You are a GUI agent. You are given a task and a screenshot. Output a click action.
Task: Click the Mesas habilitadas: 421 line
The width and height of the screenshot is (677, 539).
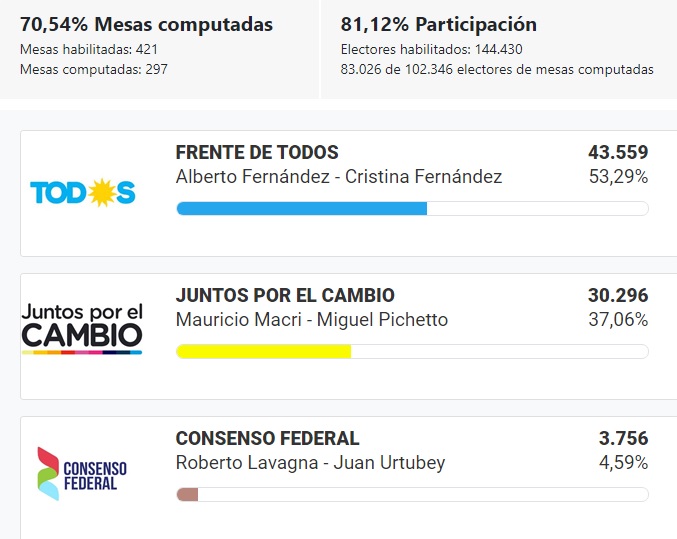click(x=89, y=49)
